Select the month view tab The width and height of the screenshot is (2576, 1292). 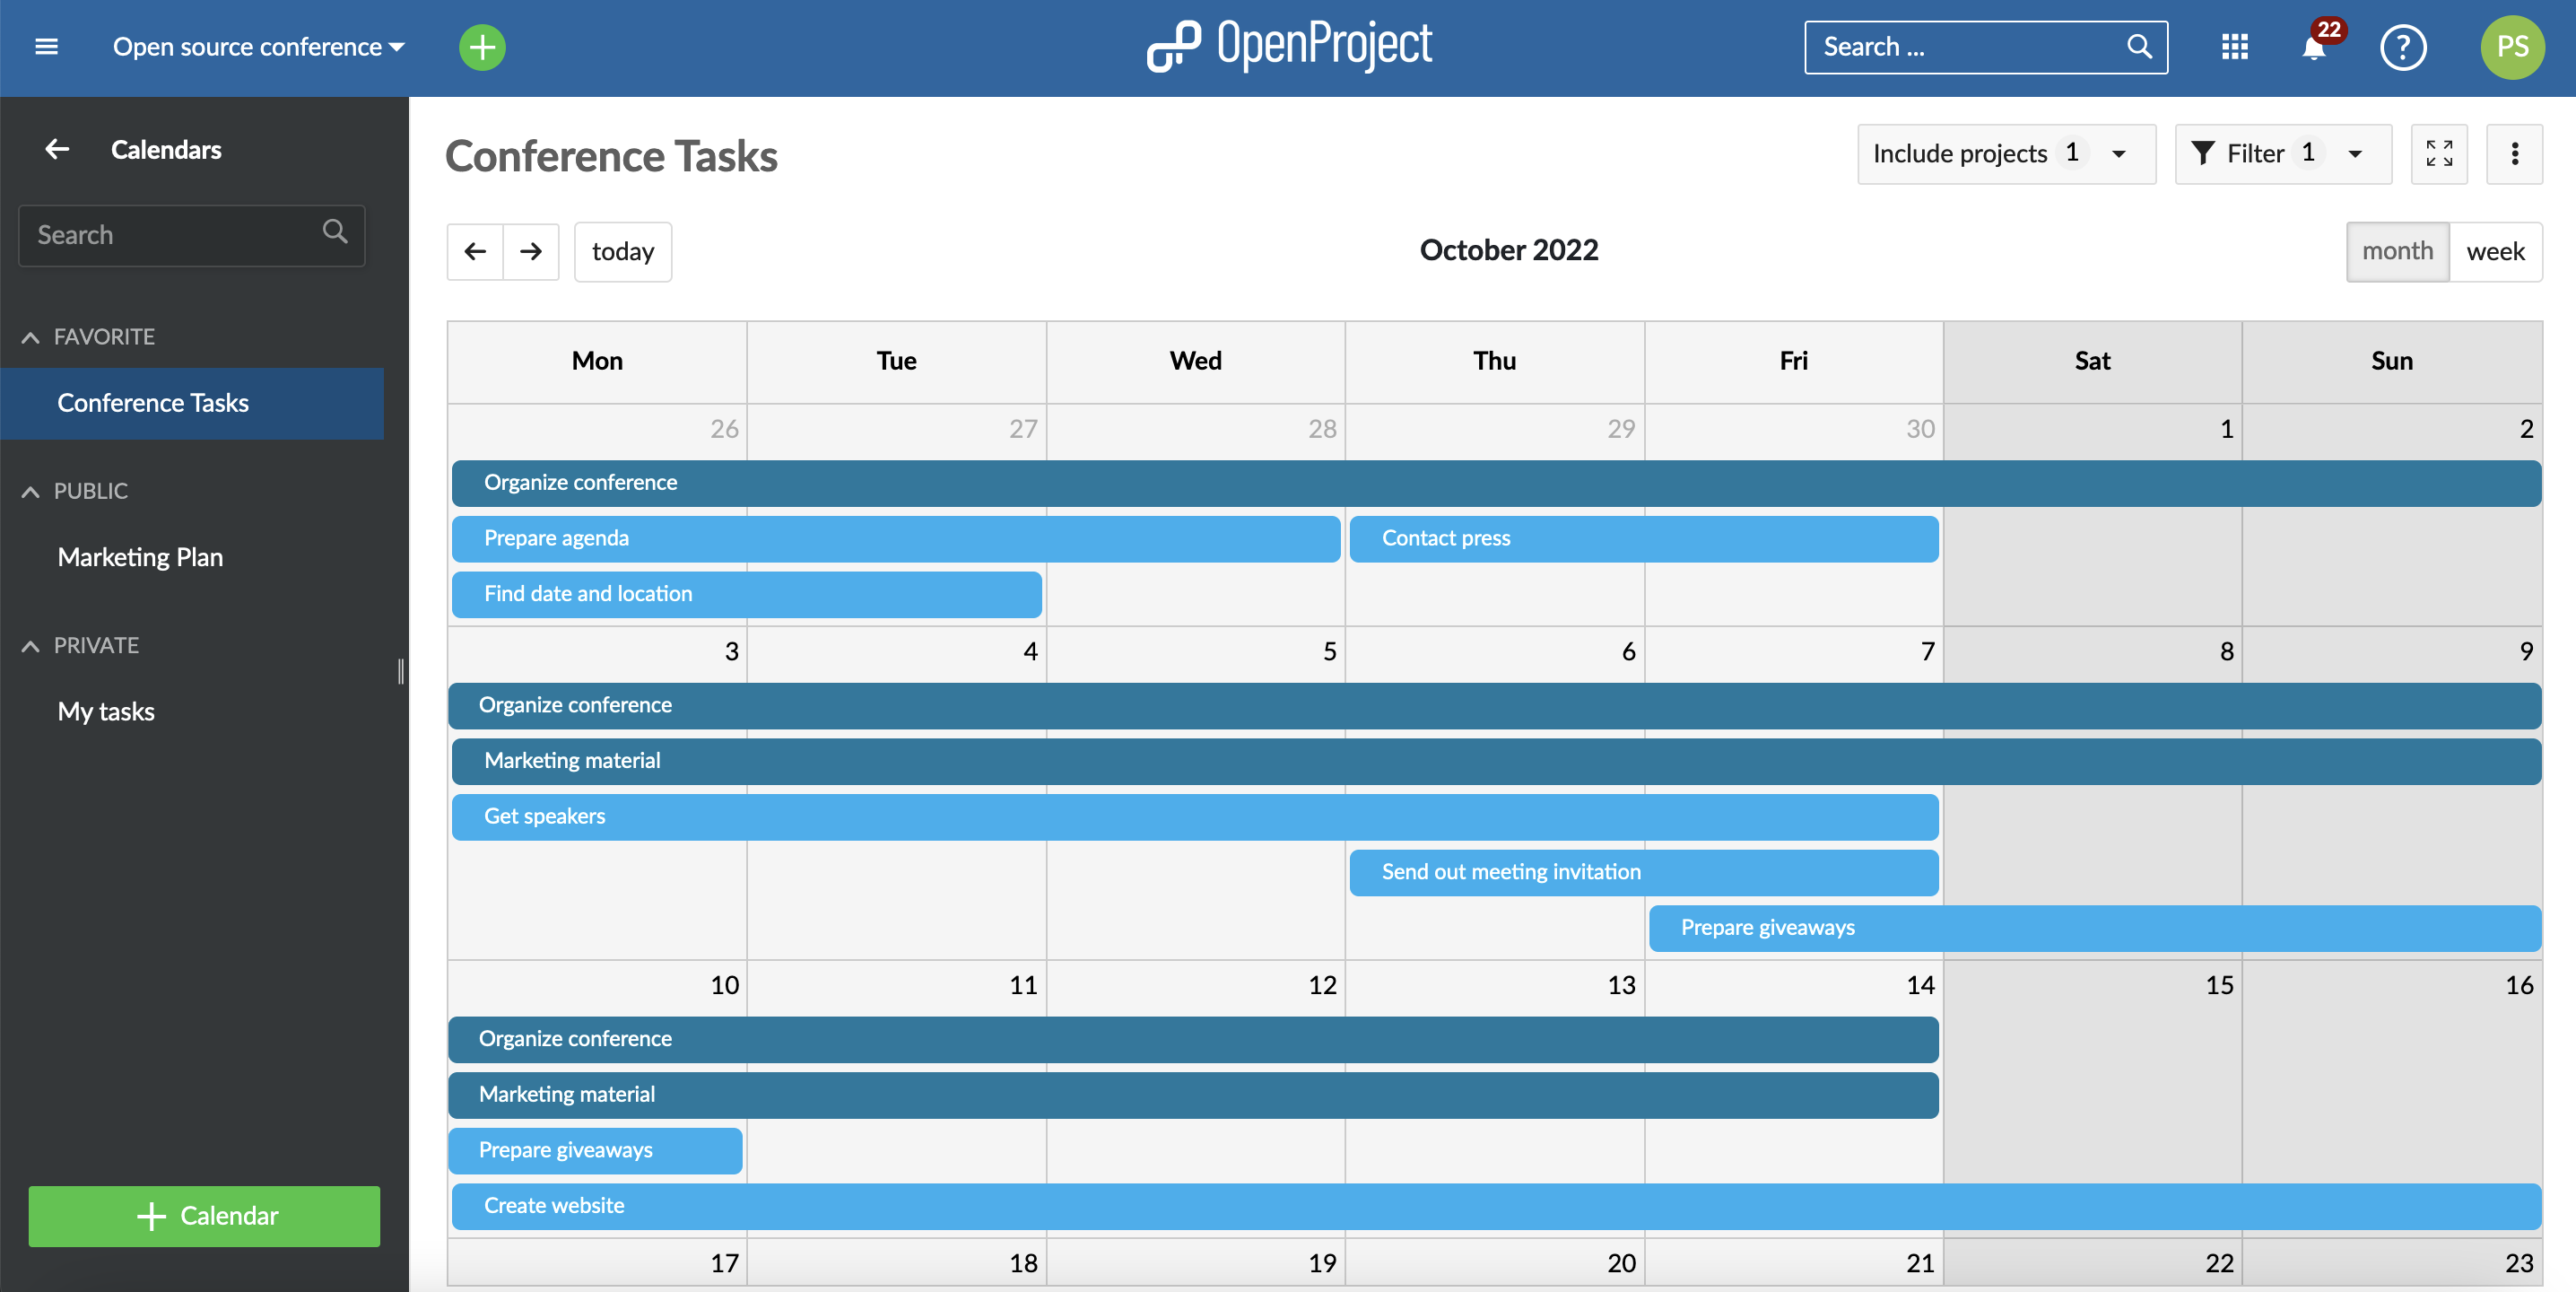click(x=2397, y=250)
